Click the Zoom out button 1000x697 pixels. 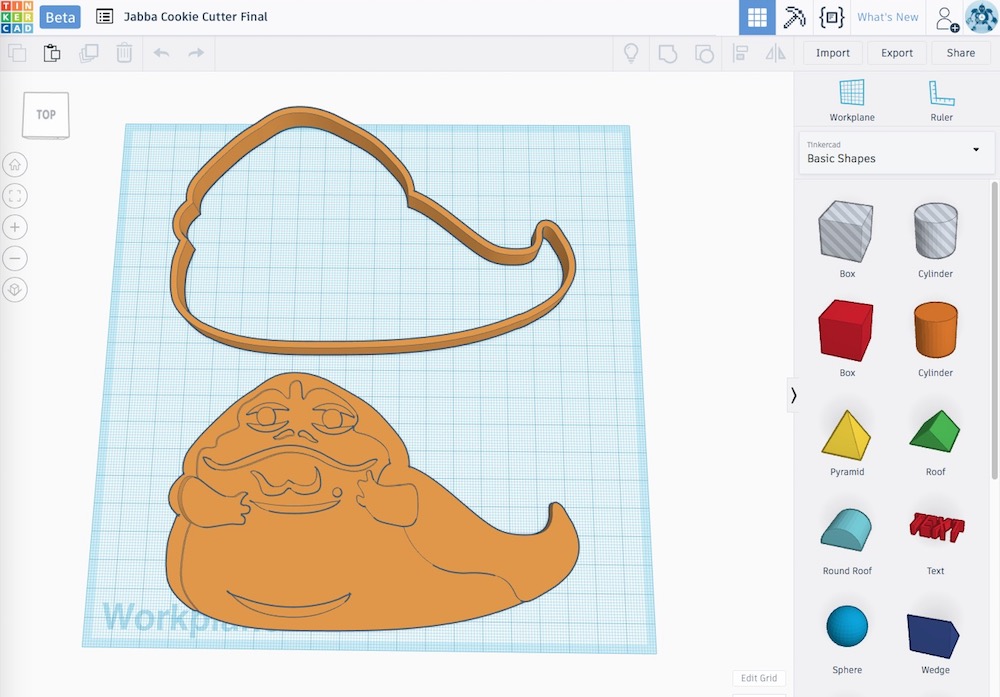(16, 258)
